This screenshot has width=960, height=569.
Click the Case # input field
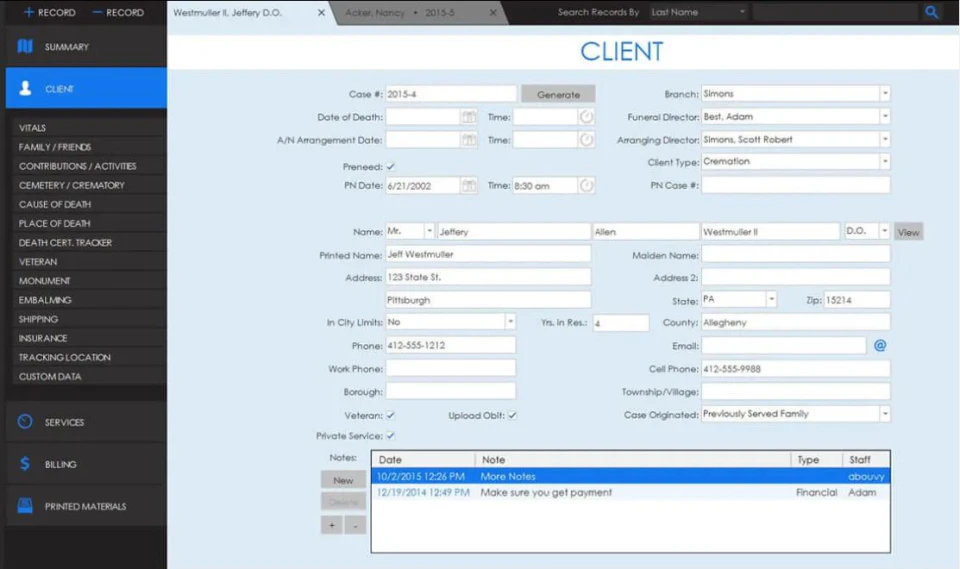451,94
